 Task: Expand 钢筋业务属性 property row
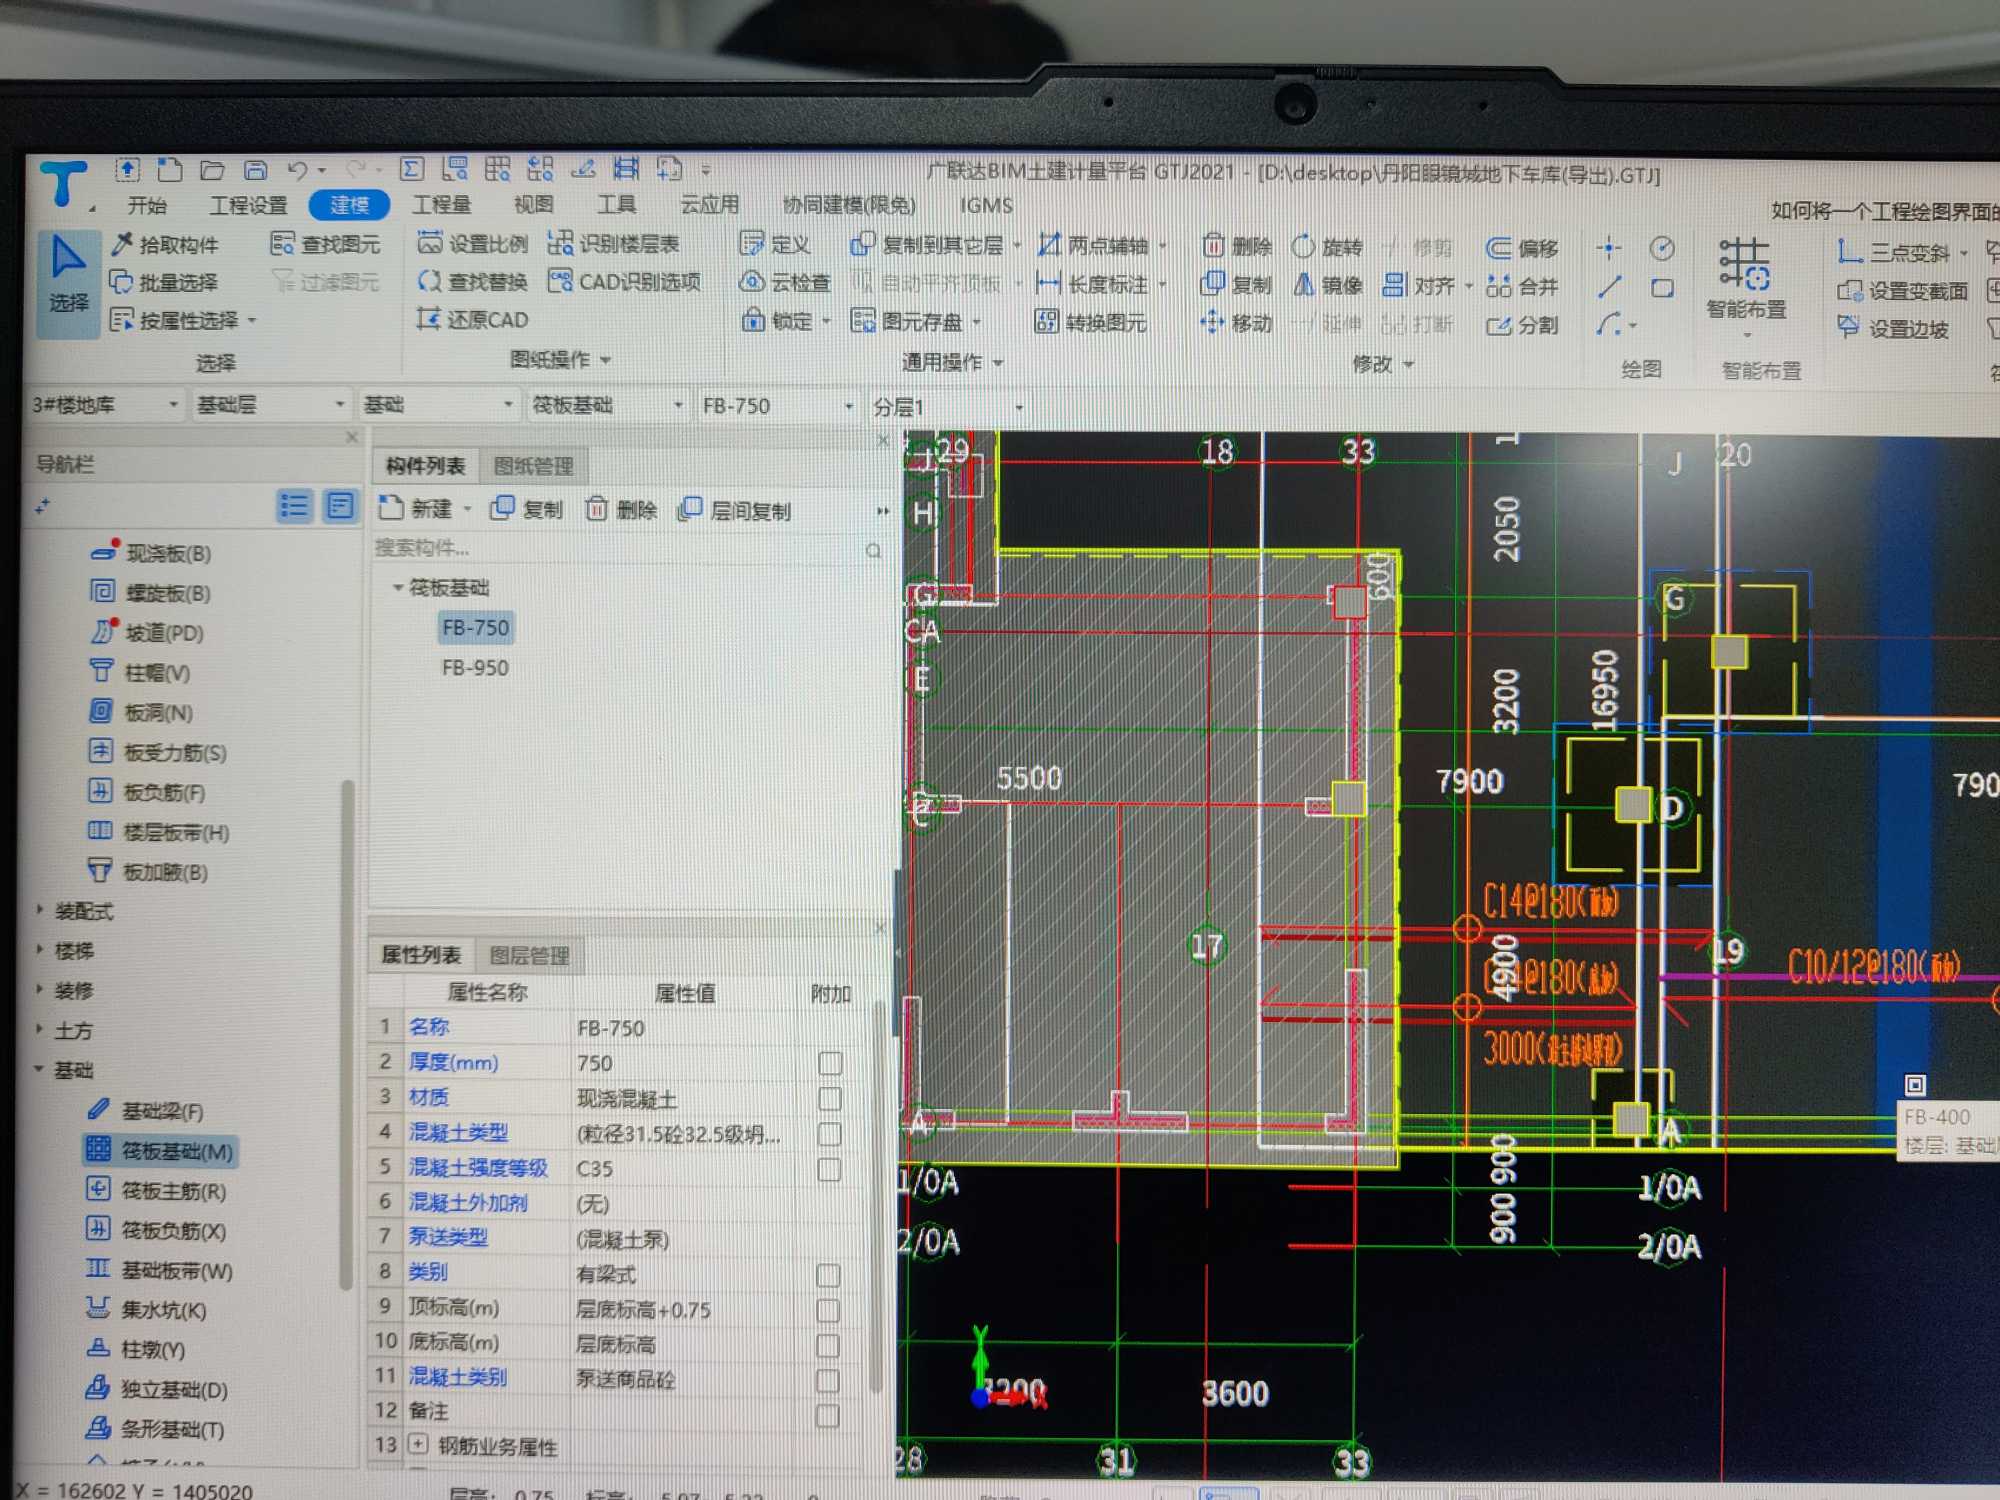[x=418, y=1444]
